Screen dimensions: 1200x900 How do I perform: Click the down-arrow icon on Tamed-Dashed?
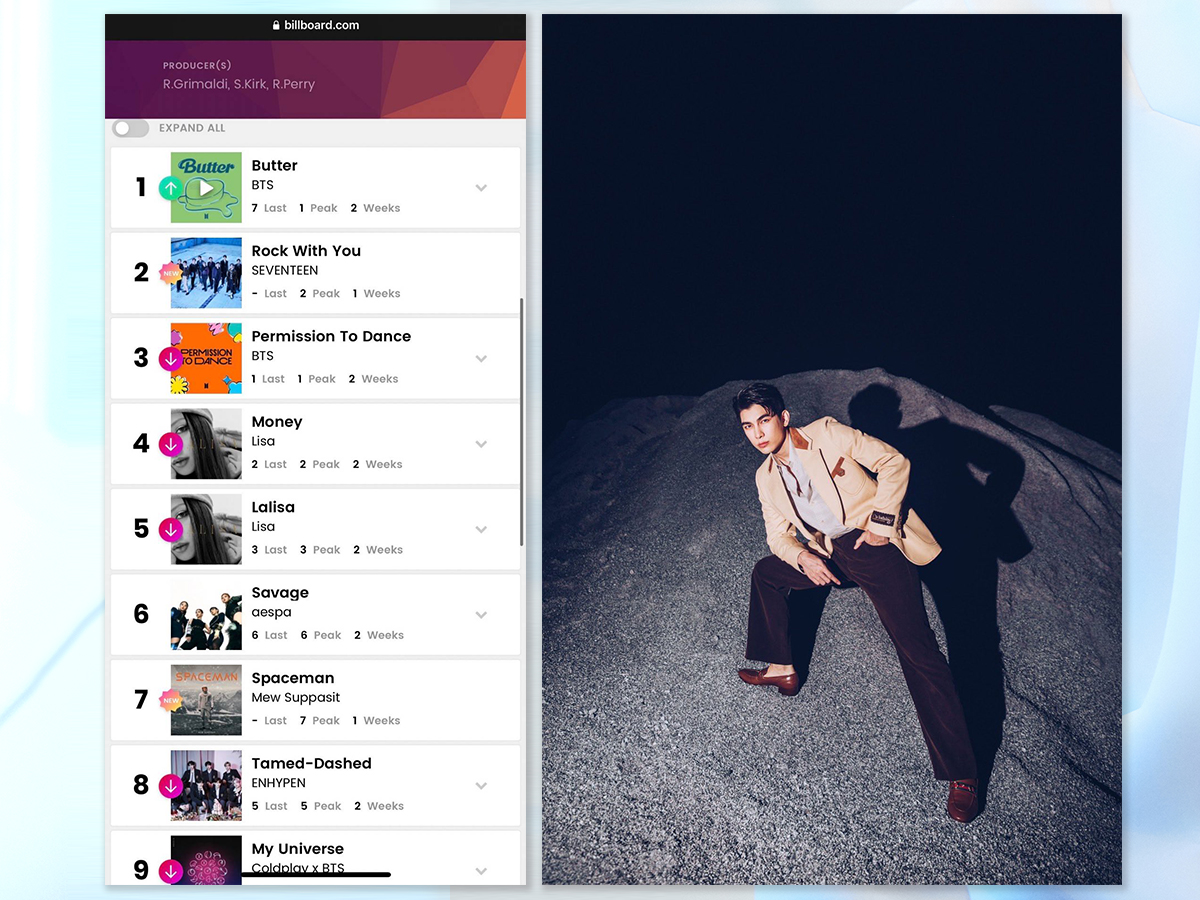[171, 786]
